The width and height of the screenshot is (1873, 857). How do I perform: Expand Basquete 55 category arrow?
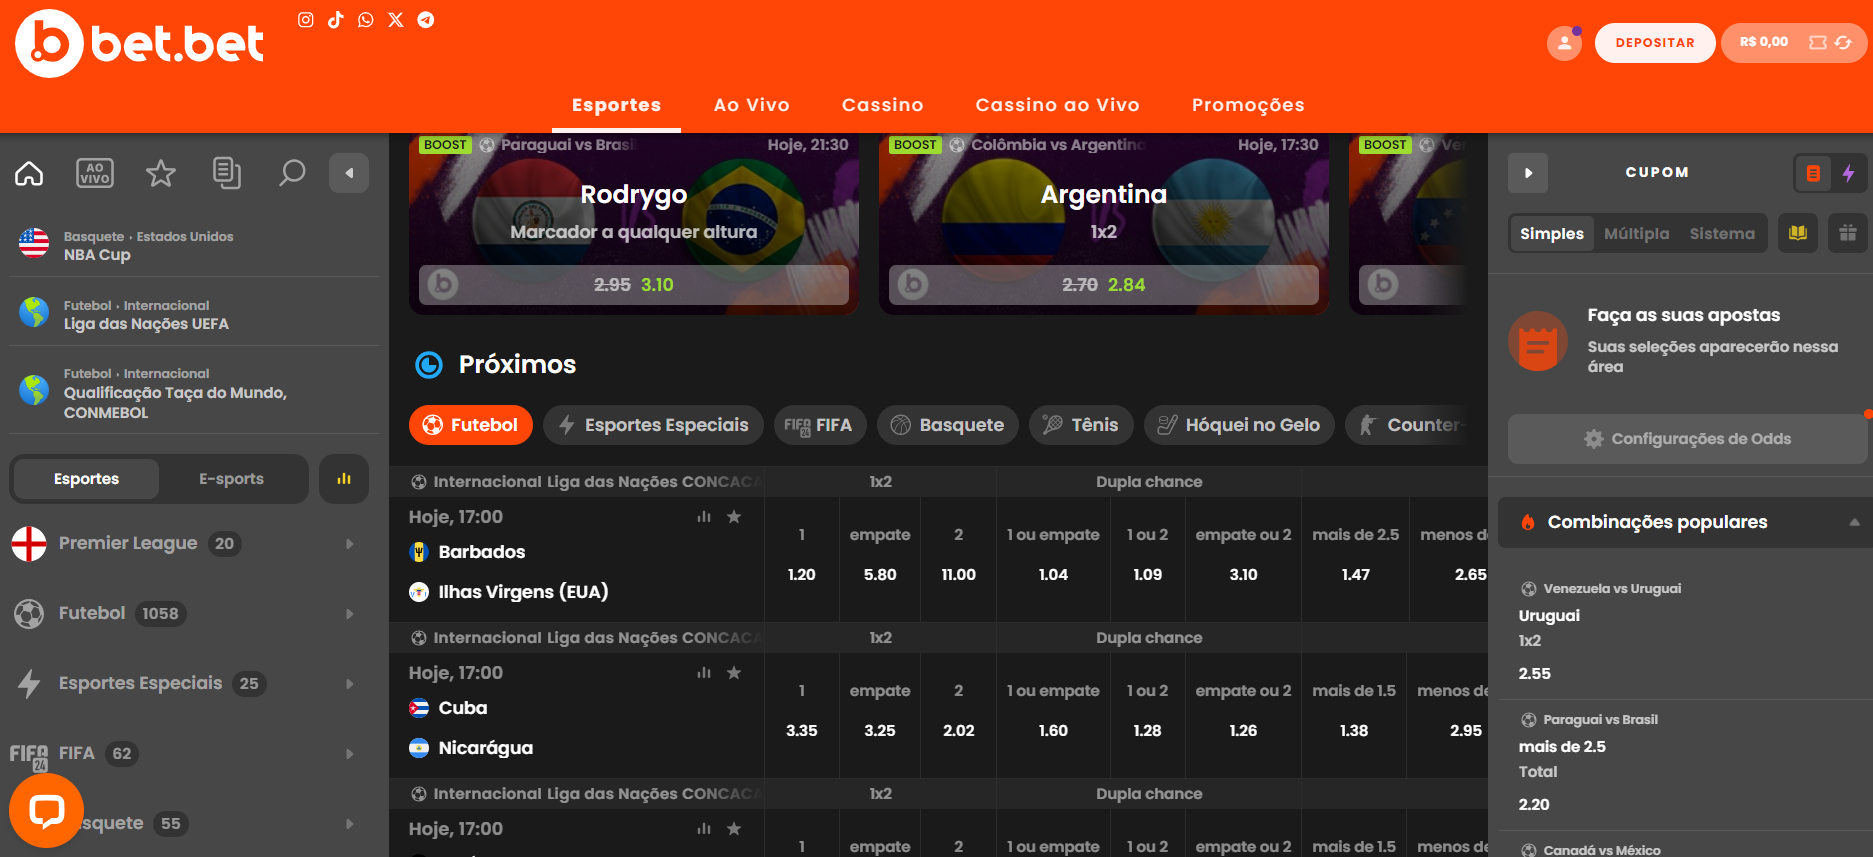350,824
